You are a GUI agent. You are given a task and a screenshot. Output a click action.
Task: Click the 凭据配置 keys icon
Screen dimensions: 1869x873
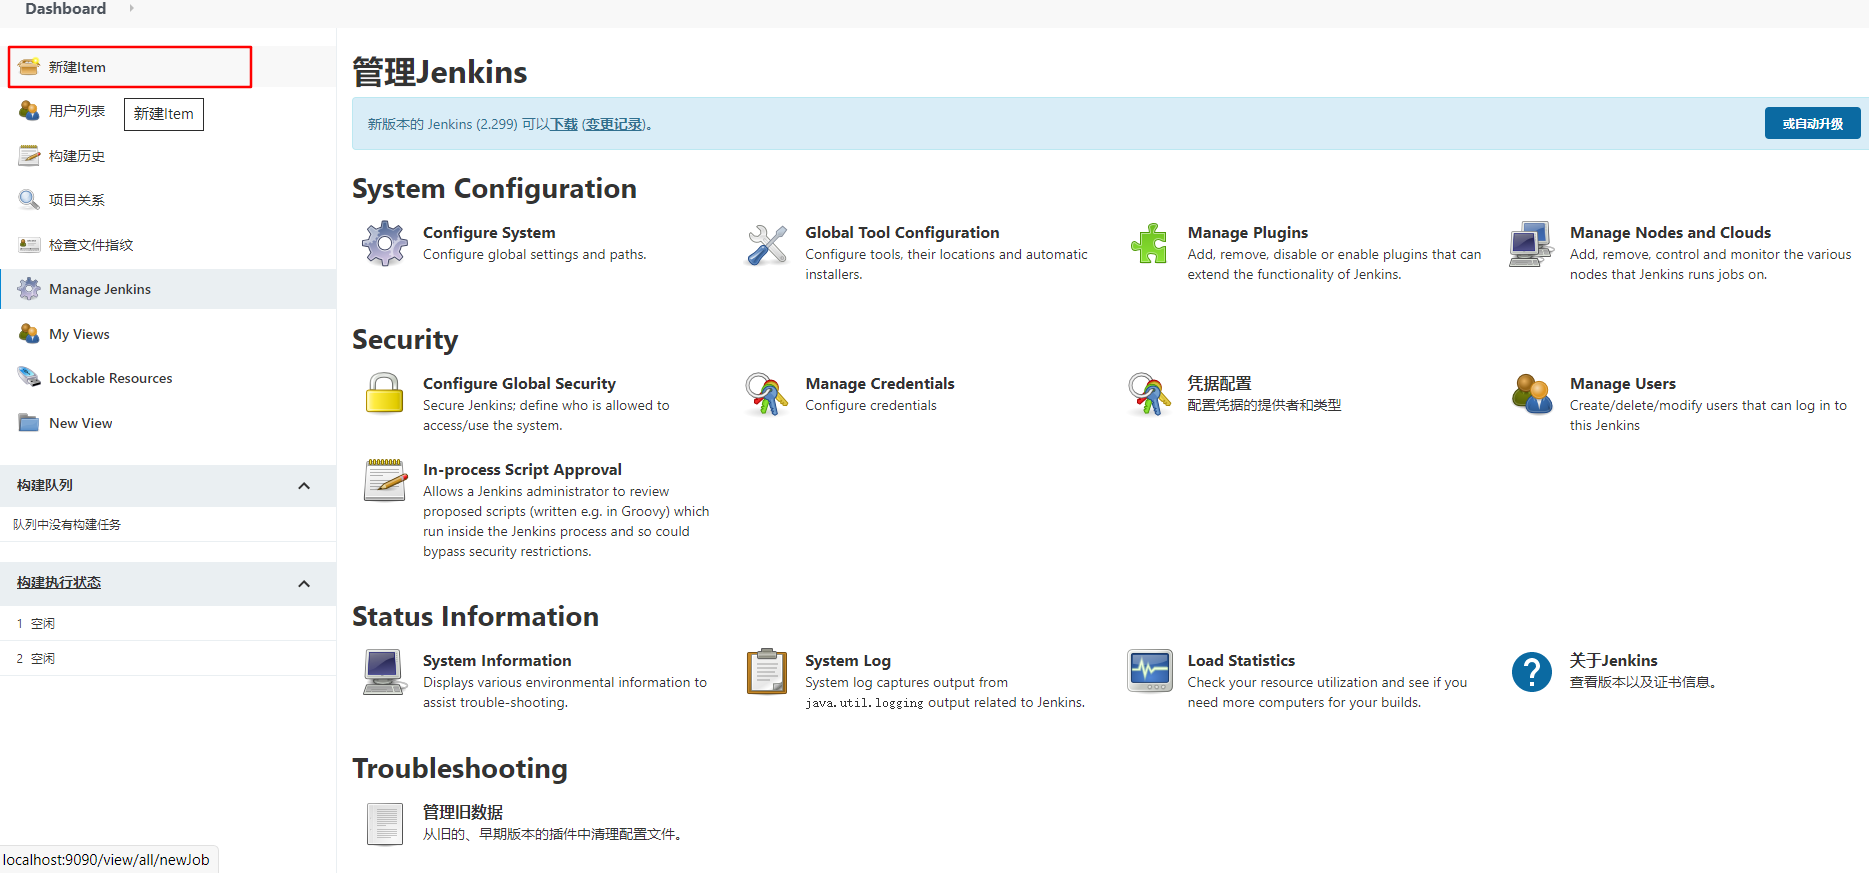(1149, 395)
